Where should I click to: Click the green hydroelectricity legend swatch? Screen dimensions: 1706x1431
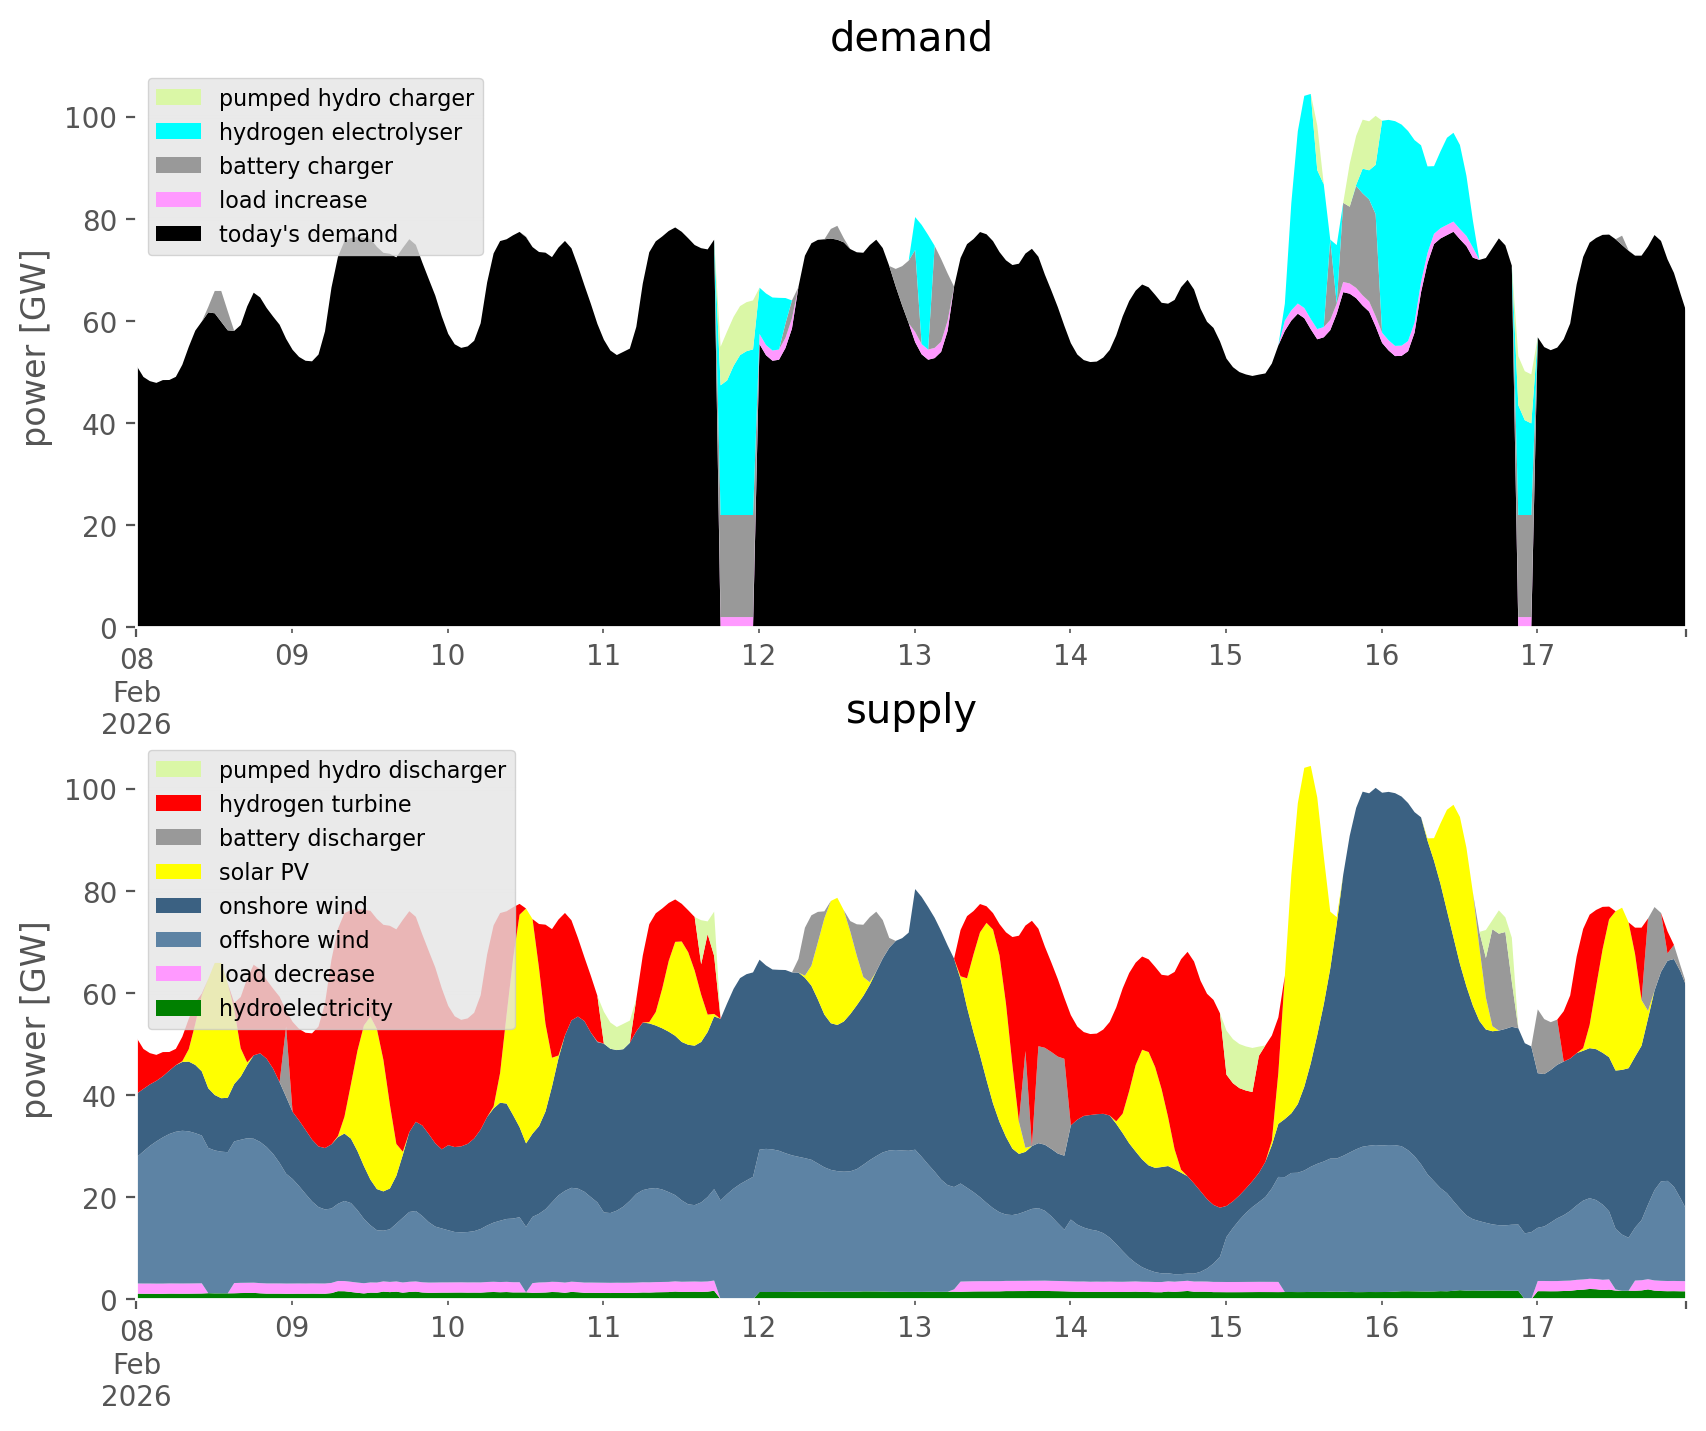coord(180,1008)
